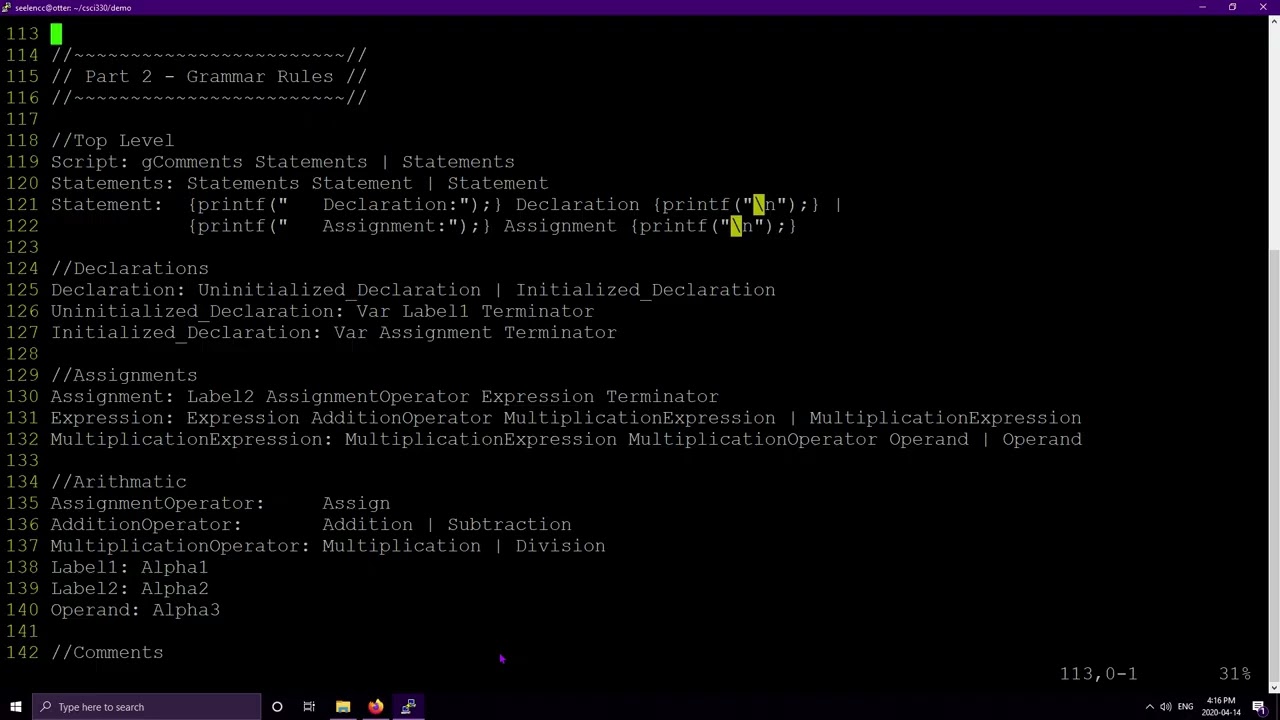Restore down the PuTTY window
The image size is (1280, 720).
click(1232, 7)
